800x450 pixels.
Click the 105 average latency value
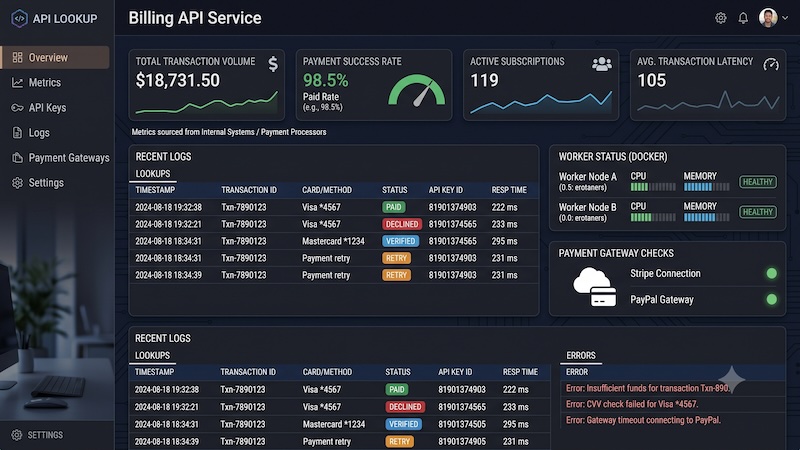pos(652,81)
